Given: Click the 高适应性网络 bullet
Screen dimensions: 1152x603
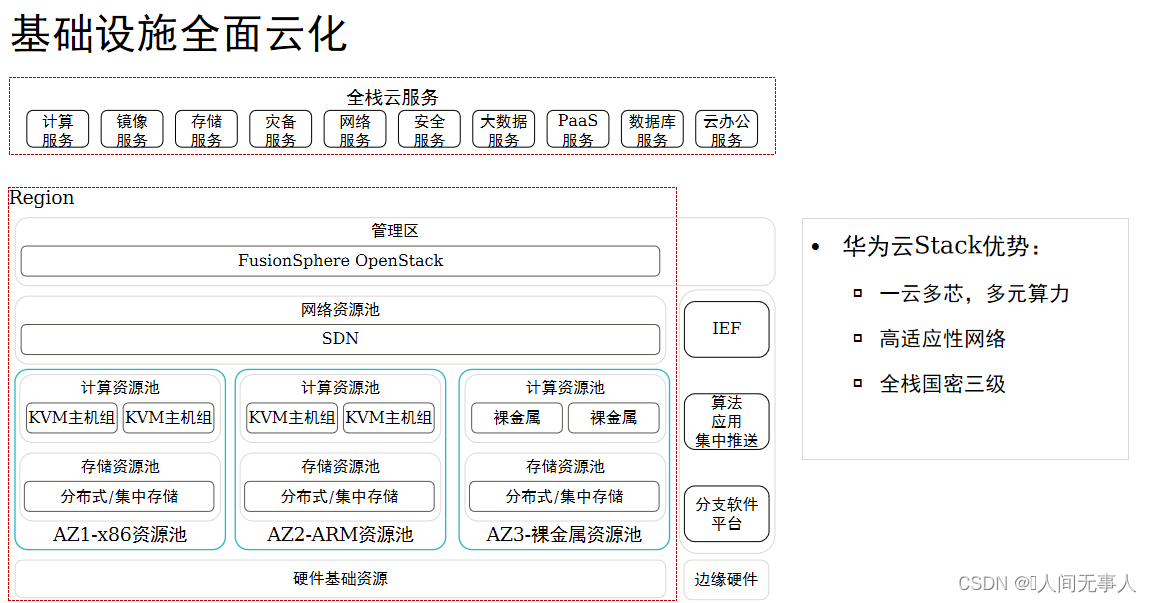Looking at the screenshot, I should coord(943,339).
